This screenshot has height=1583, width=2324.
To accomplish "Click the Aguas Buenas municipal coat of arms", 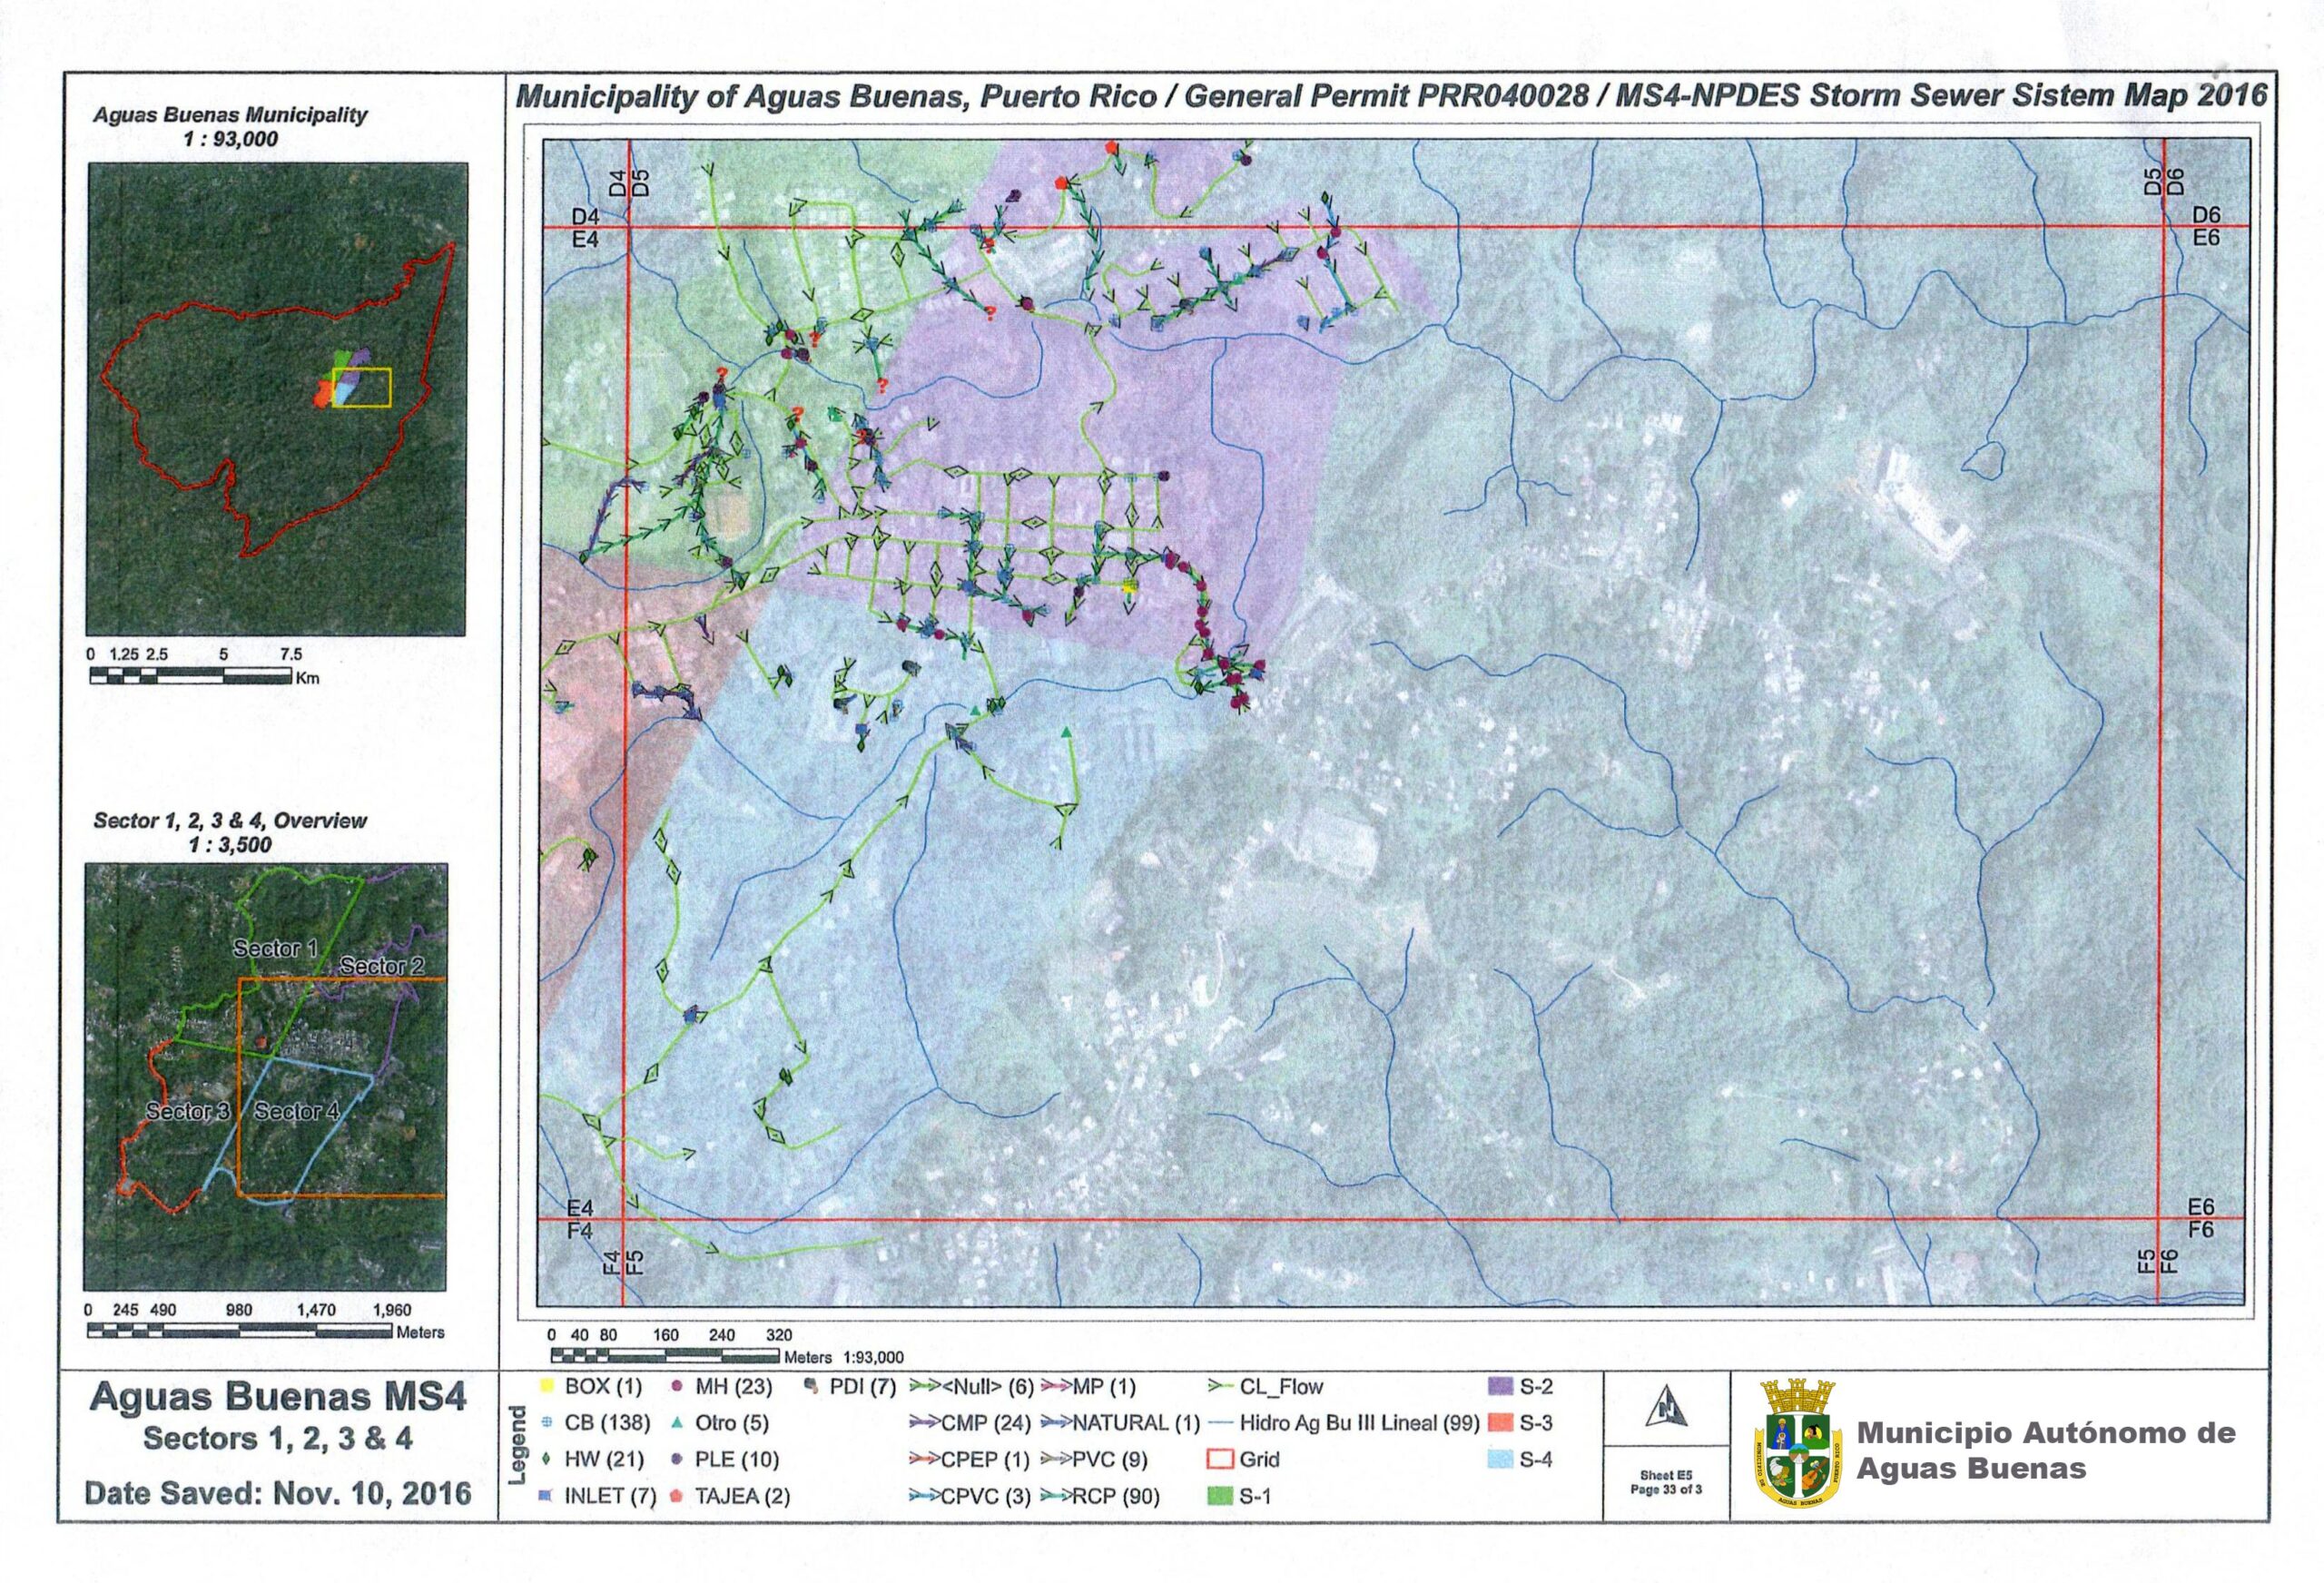I will tap(1799, 1447).
